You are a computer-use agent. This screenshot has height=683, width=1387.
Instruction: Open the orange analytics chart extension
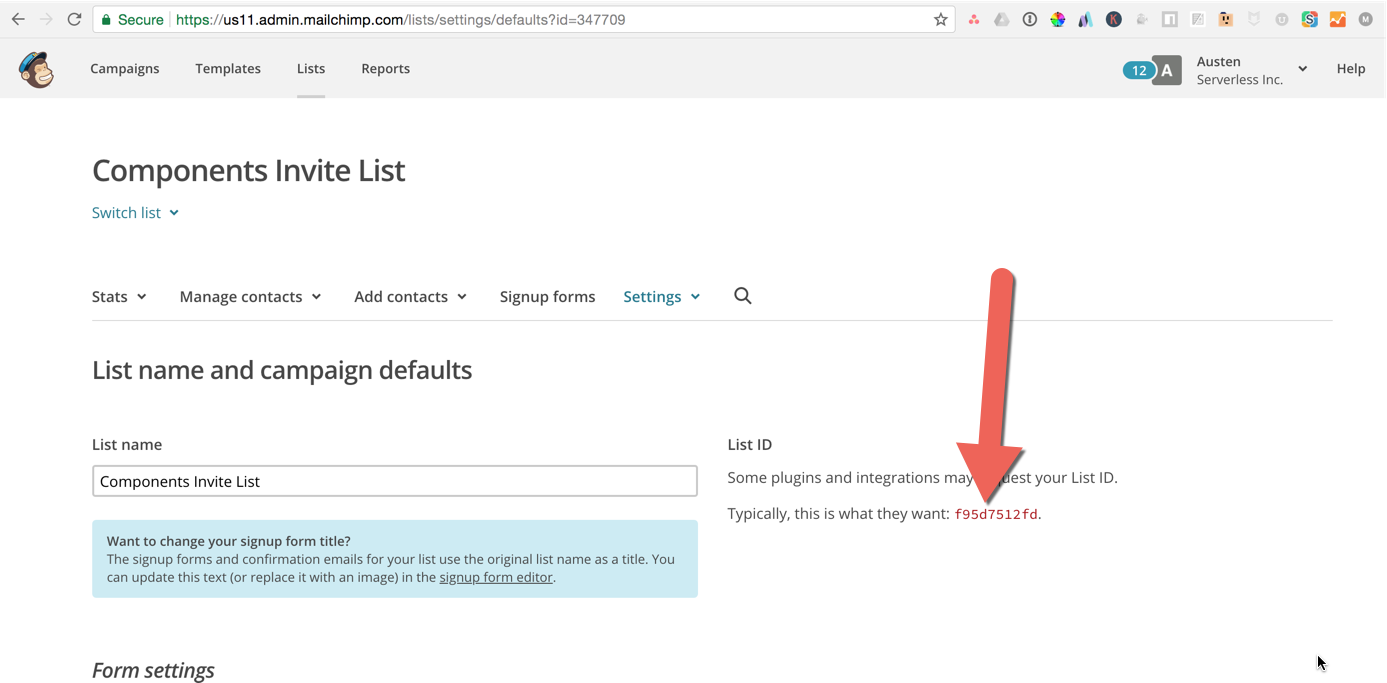point(1337,19)
